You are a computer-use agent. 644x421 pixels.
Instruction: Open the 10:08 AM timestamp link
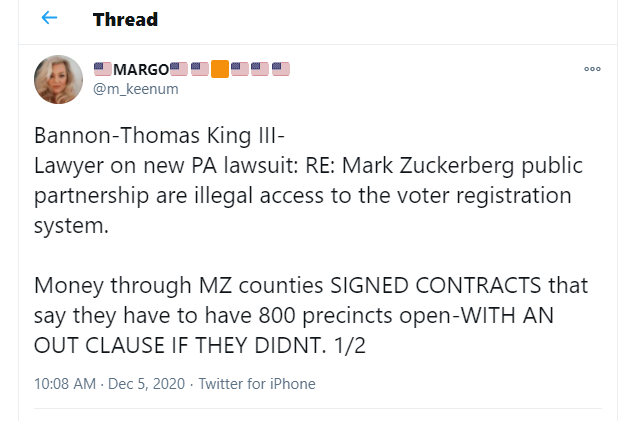tap(65, 383)
